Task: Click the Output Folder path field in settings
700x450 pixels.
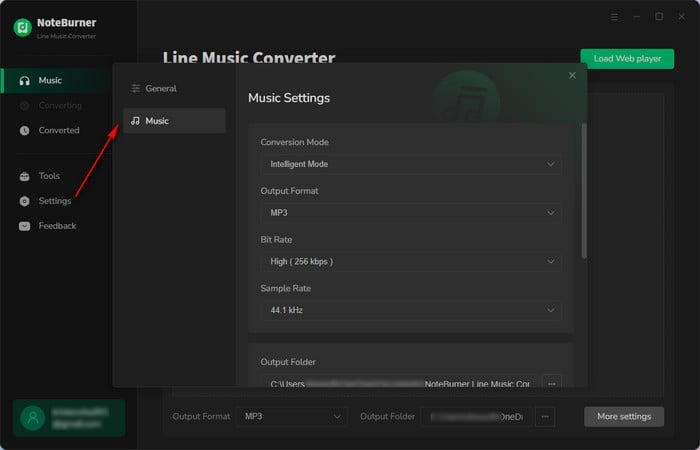Action: 399,382
